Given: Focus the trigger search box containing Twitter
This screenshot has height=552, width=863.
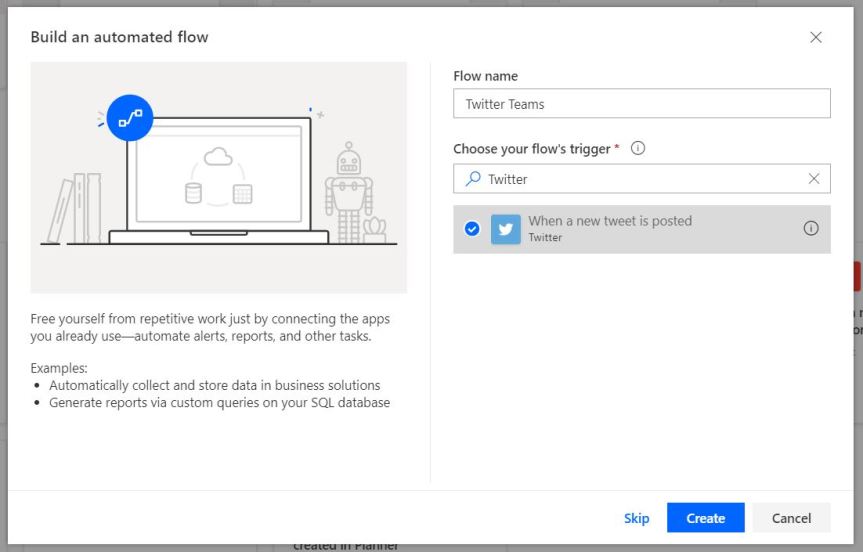Looking at the screenshot, I should tap(640, 179).
